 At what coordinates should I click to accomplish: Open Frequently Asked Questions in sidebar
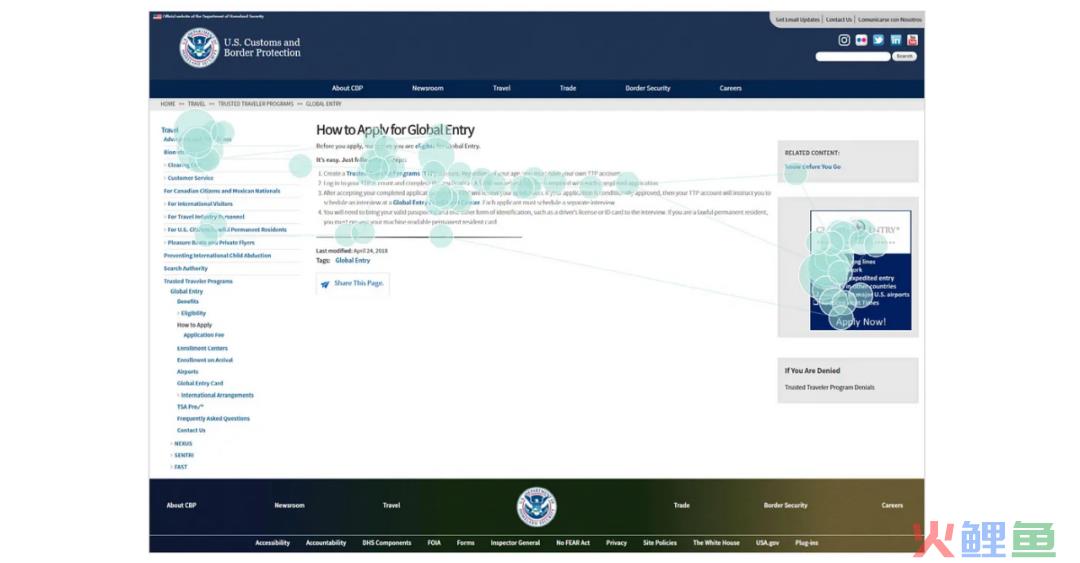pyautogui.click(x=213, y=419)
